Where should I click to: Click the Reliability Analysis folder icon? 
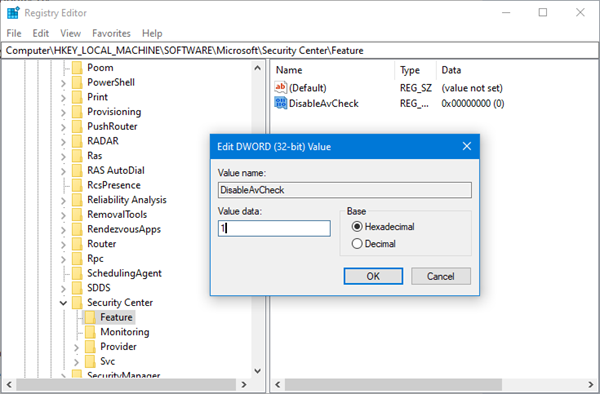click(x=77, y=200)
